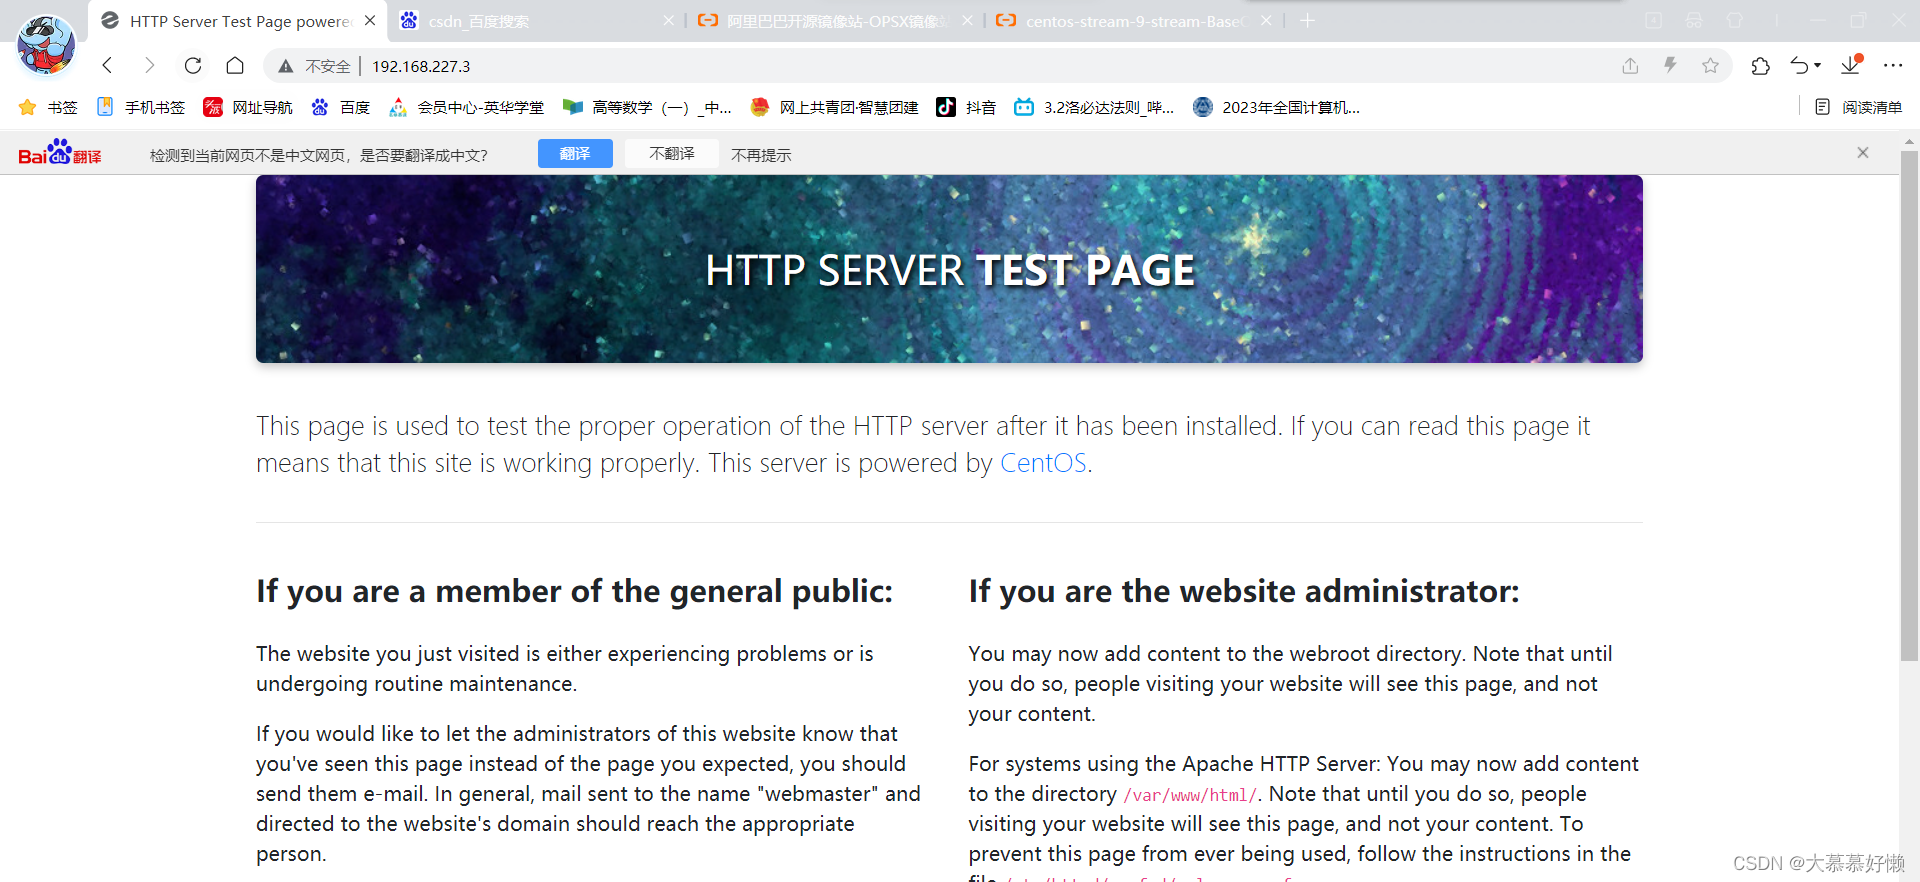Open the 会员中心-英华学堂 bookmark
The image size is (1920, 882).
[x=466, y=107]
